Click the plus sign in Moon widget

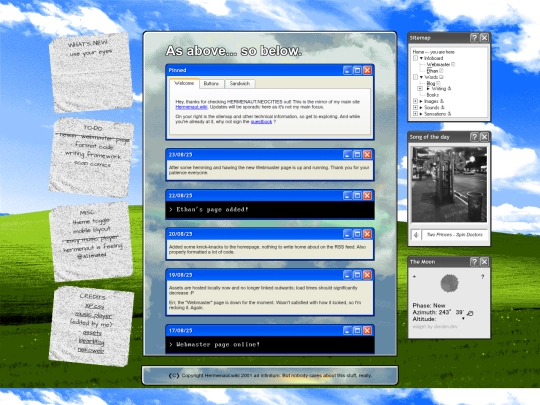click(414, 277)
